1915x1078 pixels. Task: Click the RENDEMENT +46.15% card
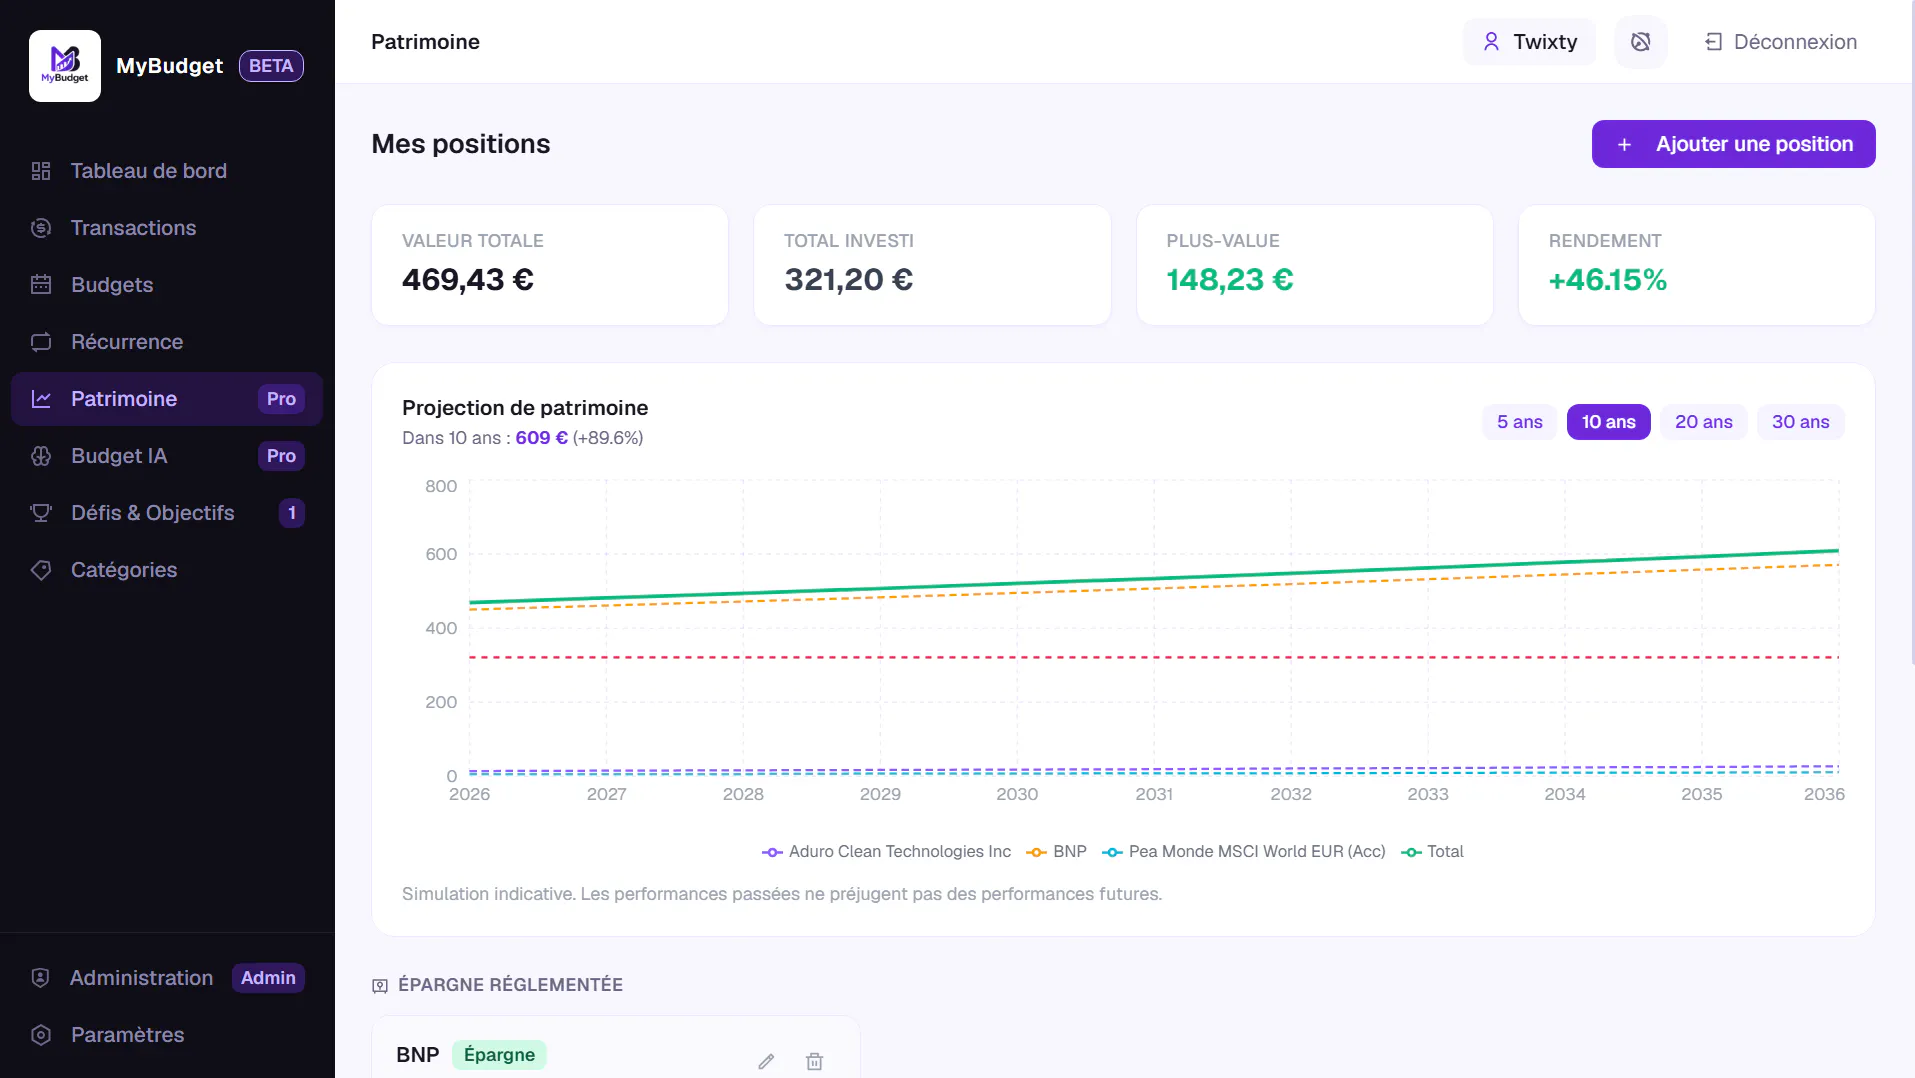(1696, 265)
